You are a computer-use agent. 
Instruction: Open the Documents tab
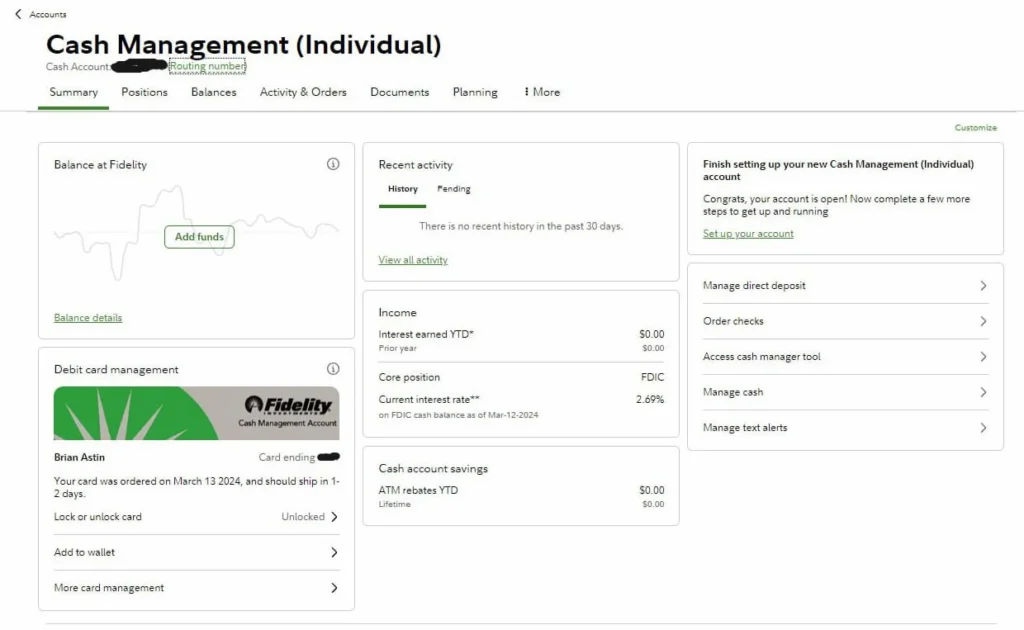point(400,92)
